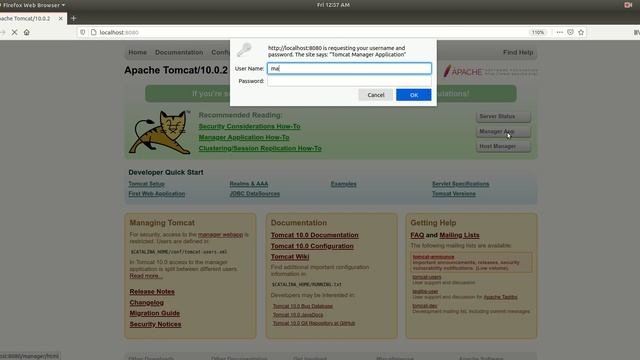Open Tomcat 10.0 Git Repository link

click(x=313, y=323)
